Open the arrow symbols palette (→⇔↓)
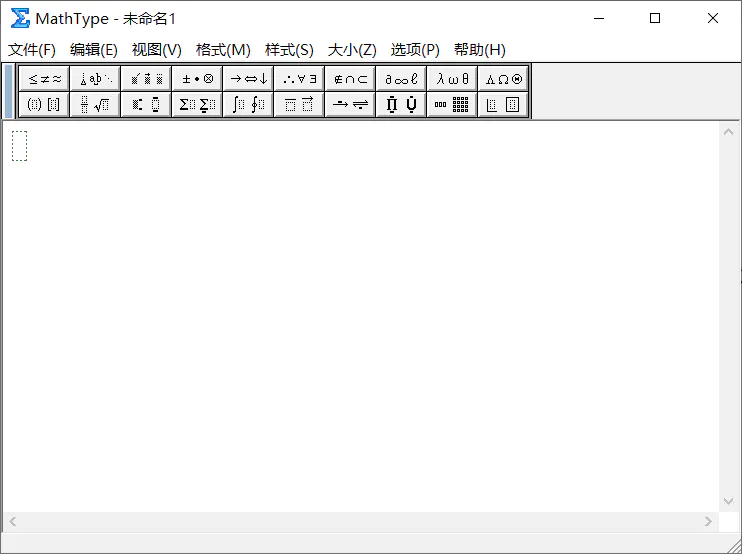This screenshot has height=554, width=742. coord(249,79)
